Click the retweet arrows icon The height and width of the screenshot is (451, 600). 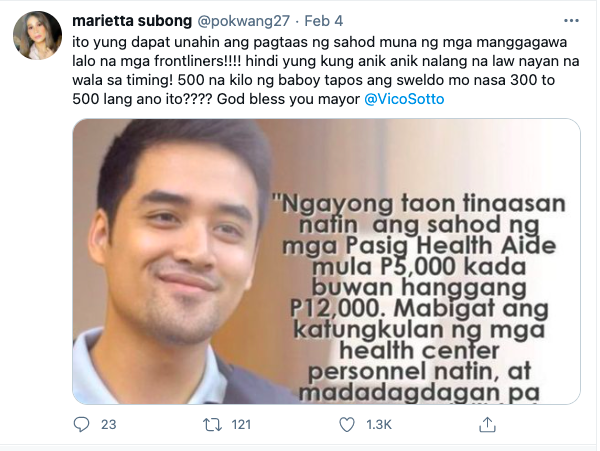pyautogui.click(x=212, y=425)
